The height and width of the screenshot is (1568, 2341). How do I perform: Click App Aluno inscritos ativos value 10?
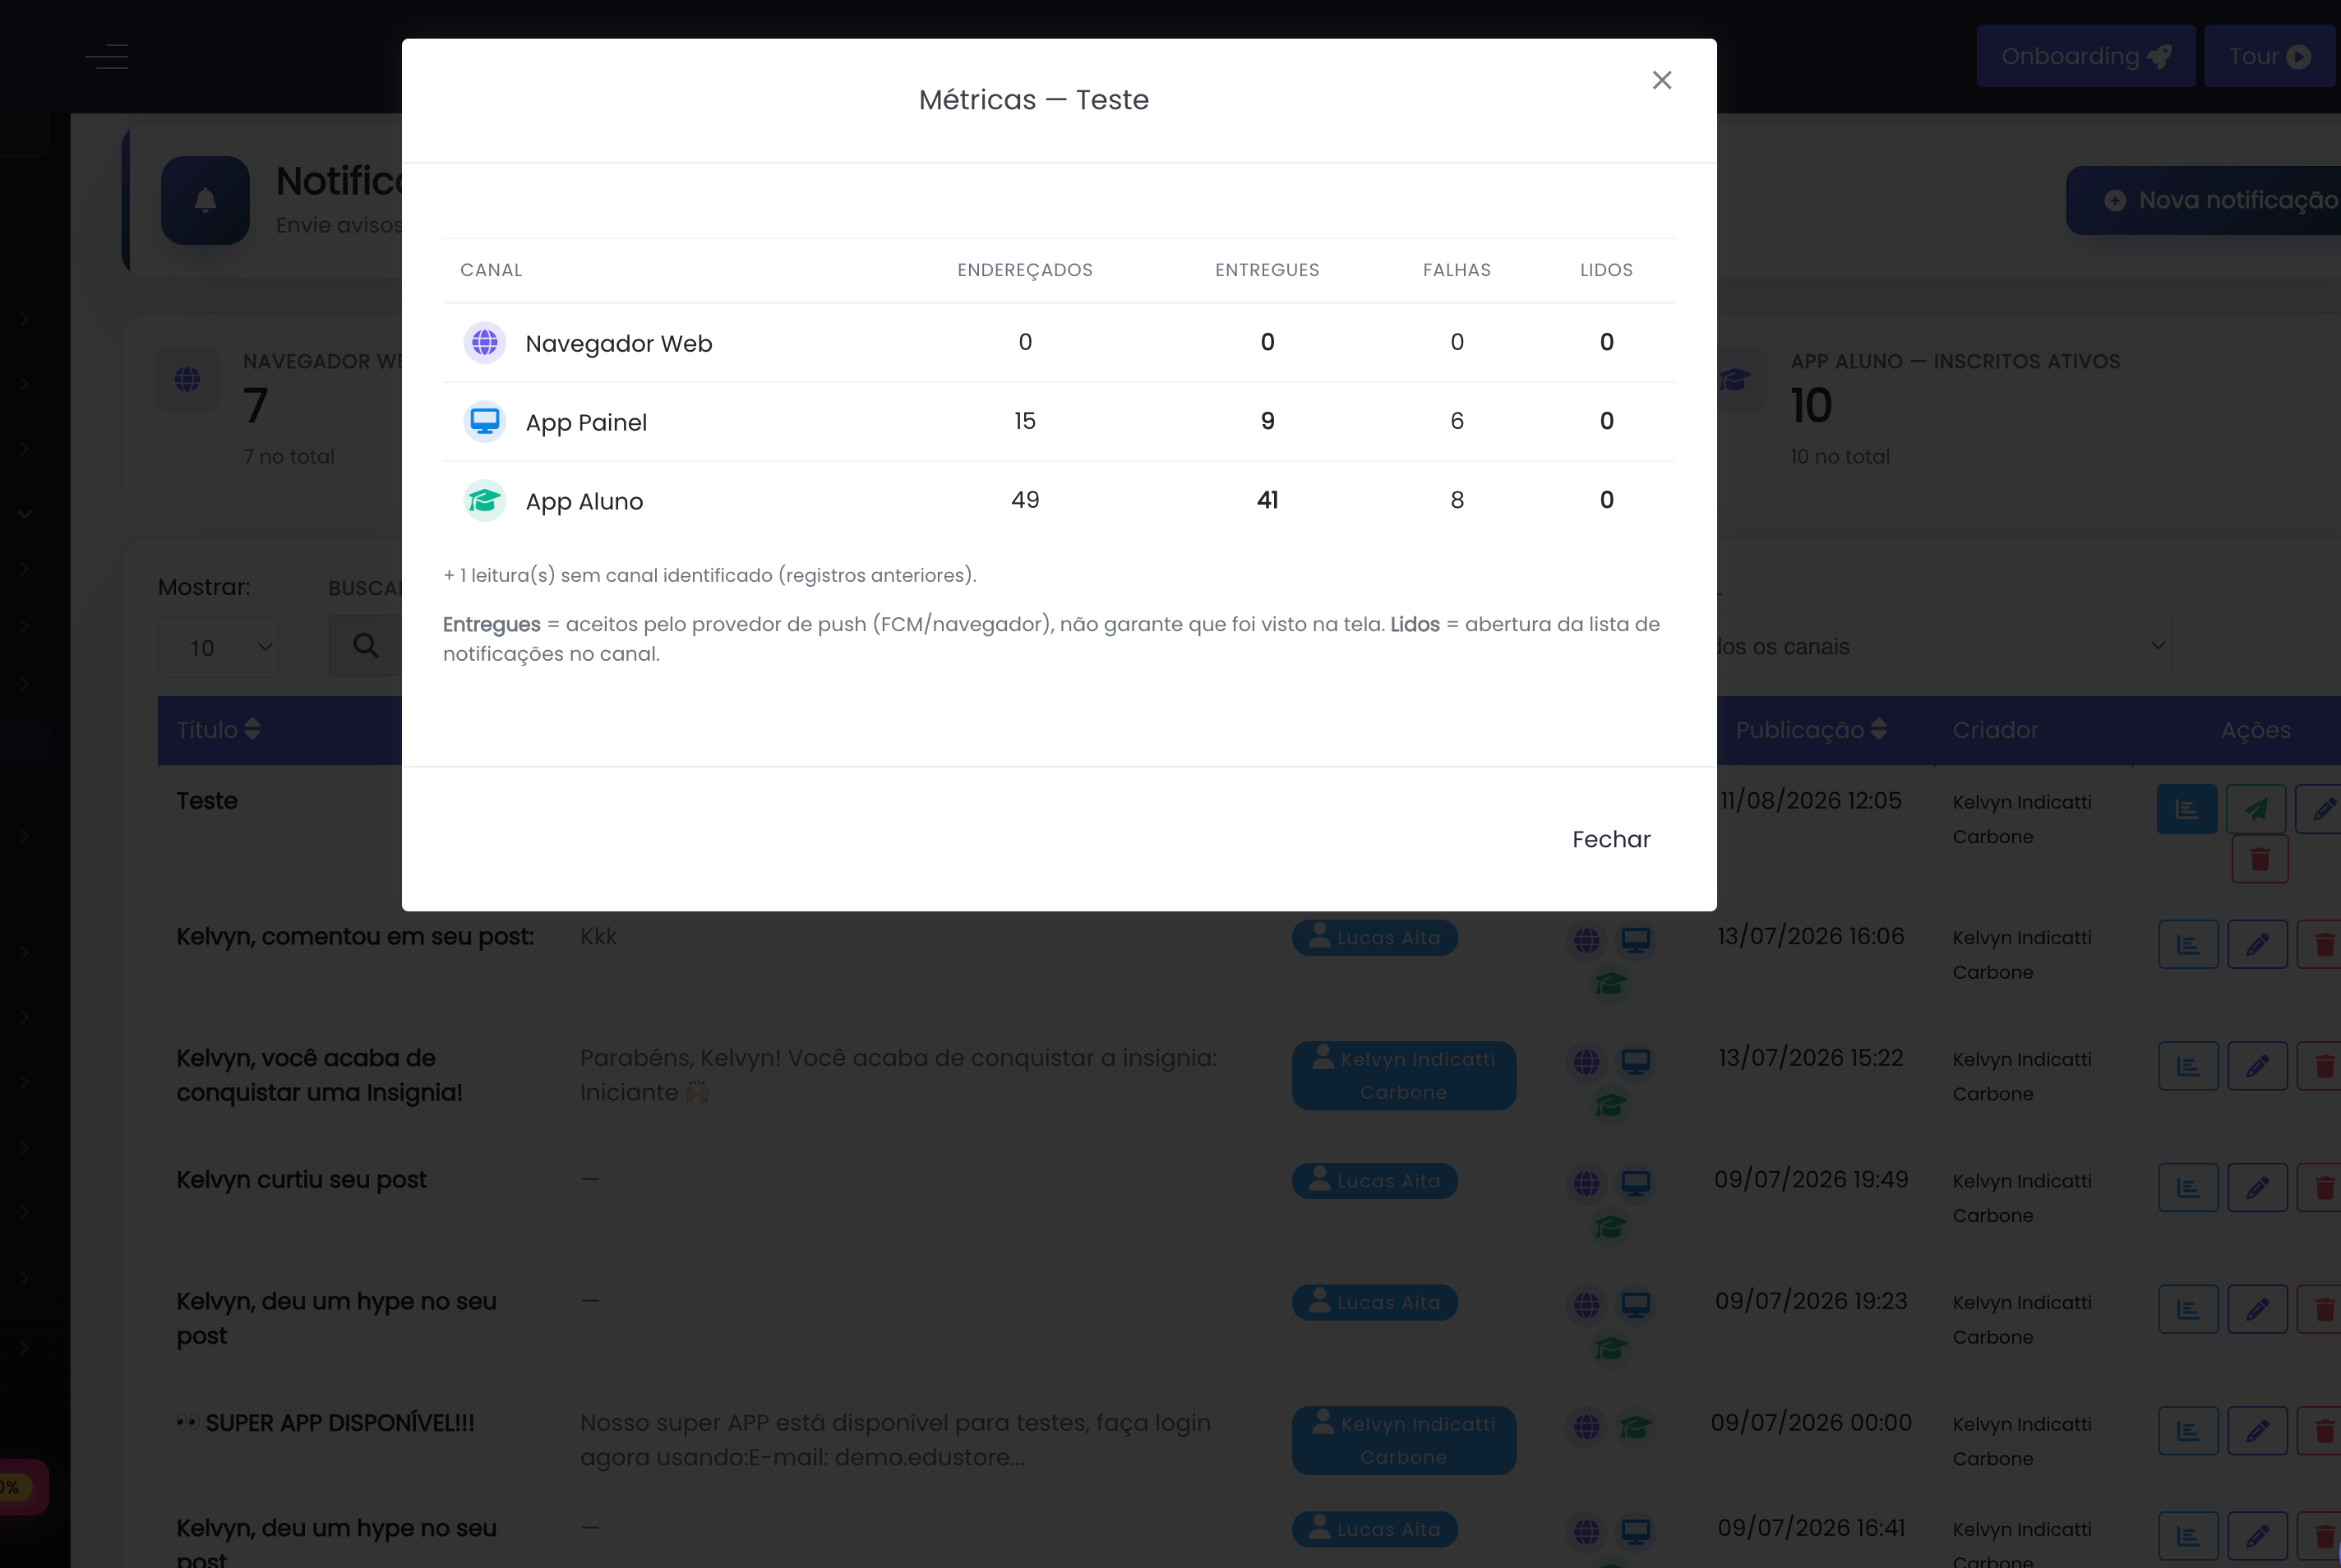tap(1811, 405)
